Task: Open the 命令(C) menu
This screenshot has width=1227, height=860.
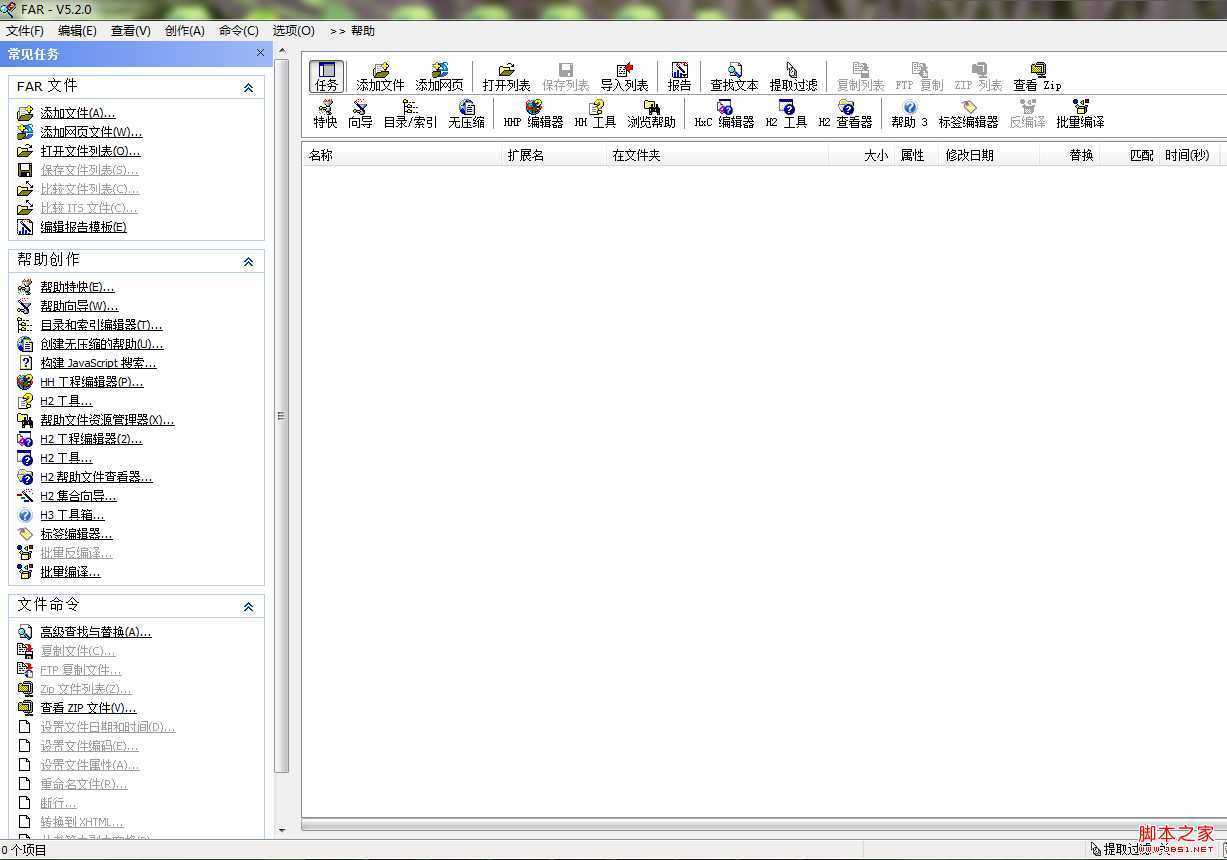Action: click(238, 31)
